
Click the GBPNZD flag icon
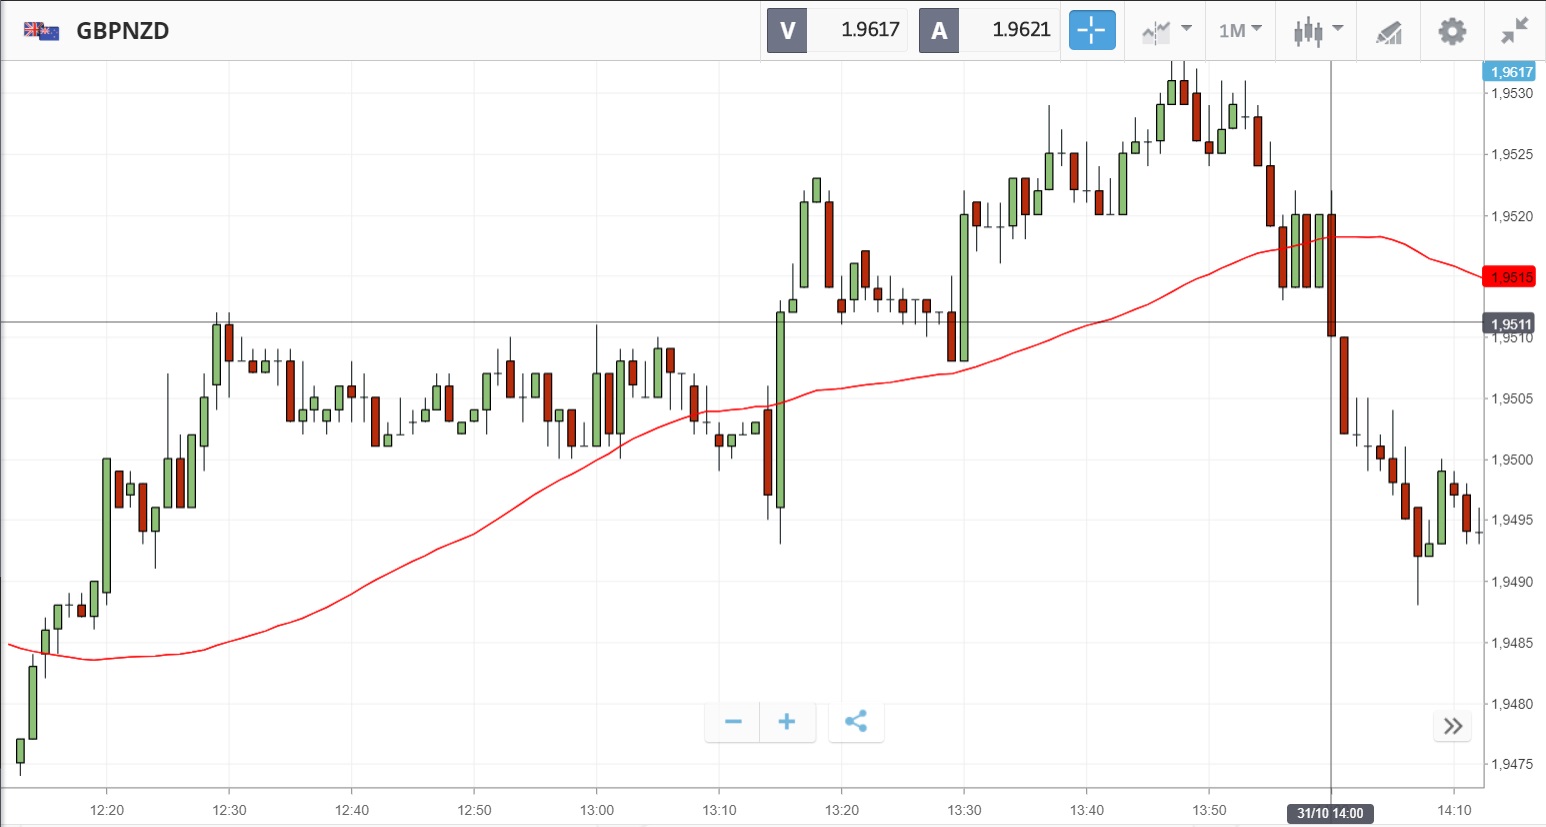42,31
